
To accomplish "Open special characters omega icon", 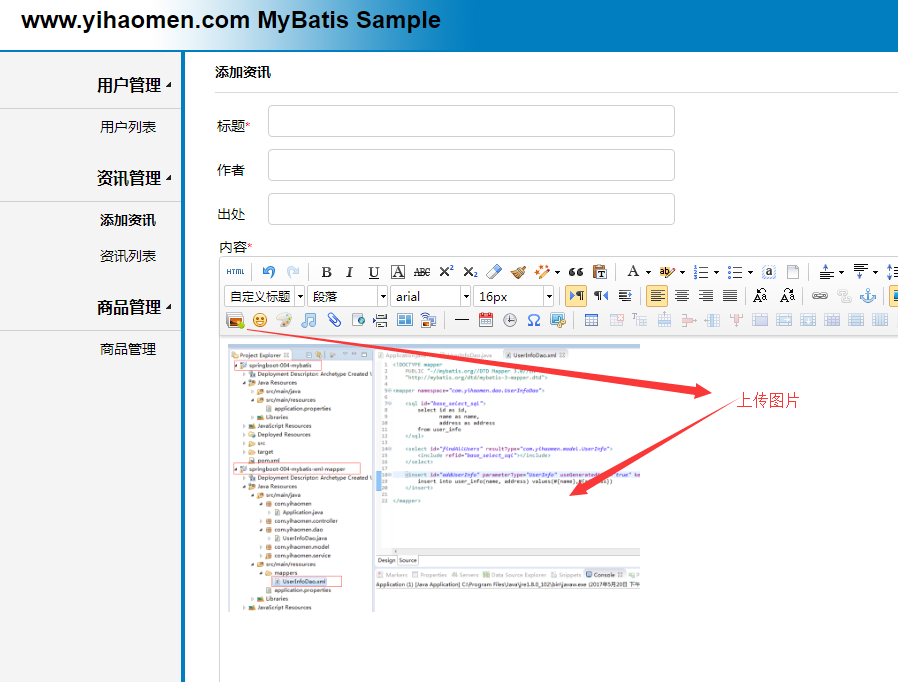I will tap(534, 320).
